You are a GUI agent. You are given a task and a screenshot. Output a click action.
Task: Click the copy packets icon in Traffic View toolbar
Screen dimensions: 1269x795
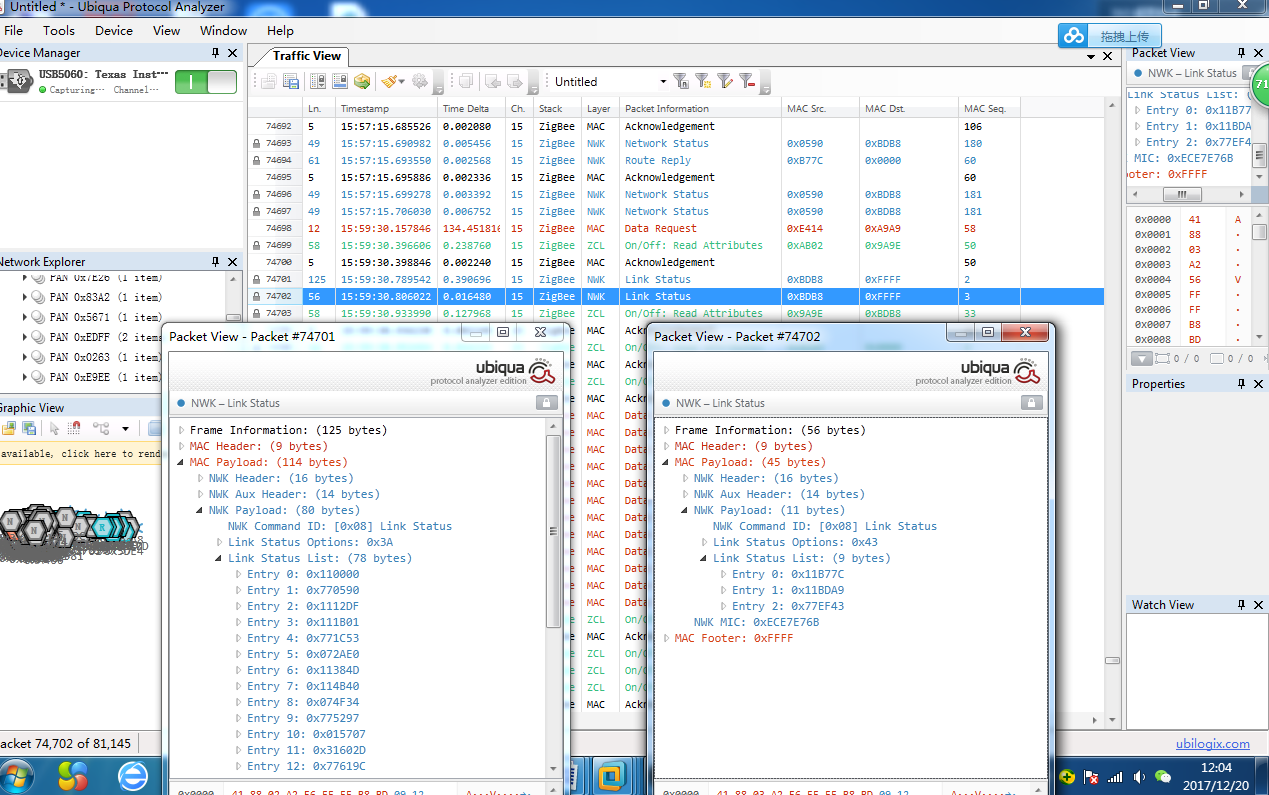pos(465,82)
